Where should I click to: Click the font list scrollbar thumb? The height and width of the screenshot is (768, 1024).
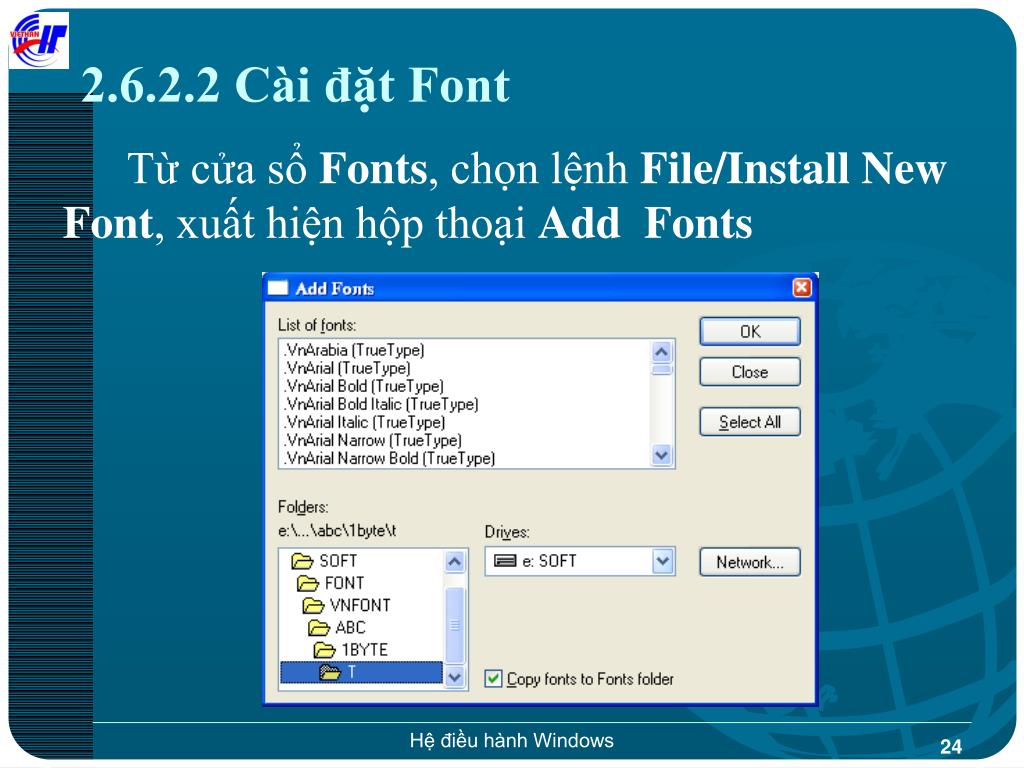pos(662,370)
